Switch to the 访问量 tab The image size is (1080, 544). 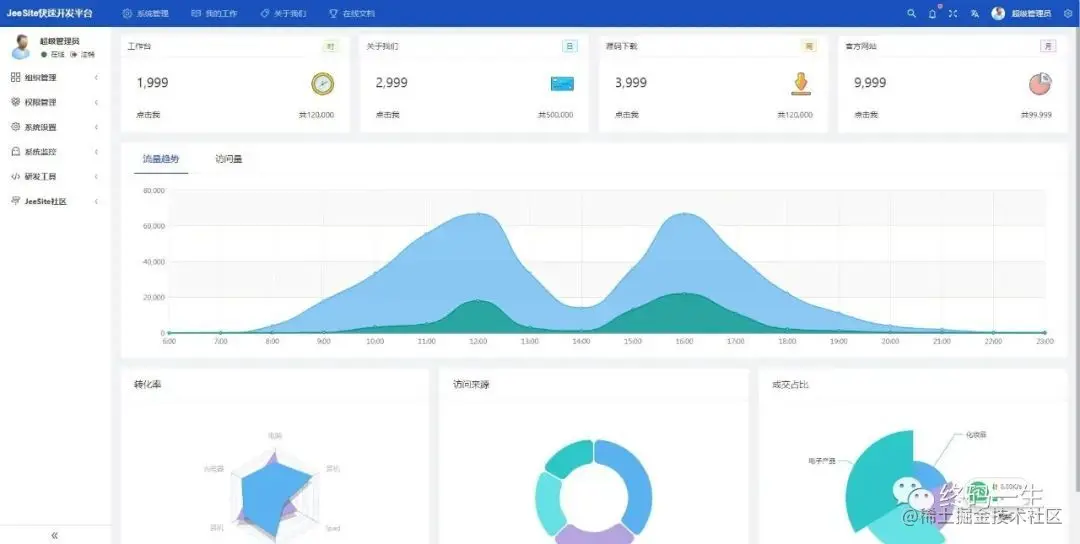tap(229, 159)
